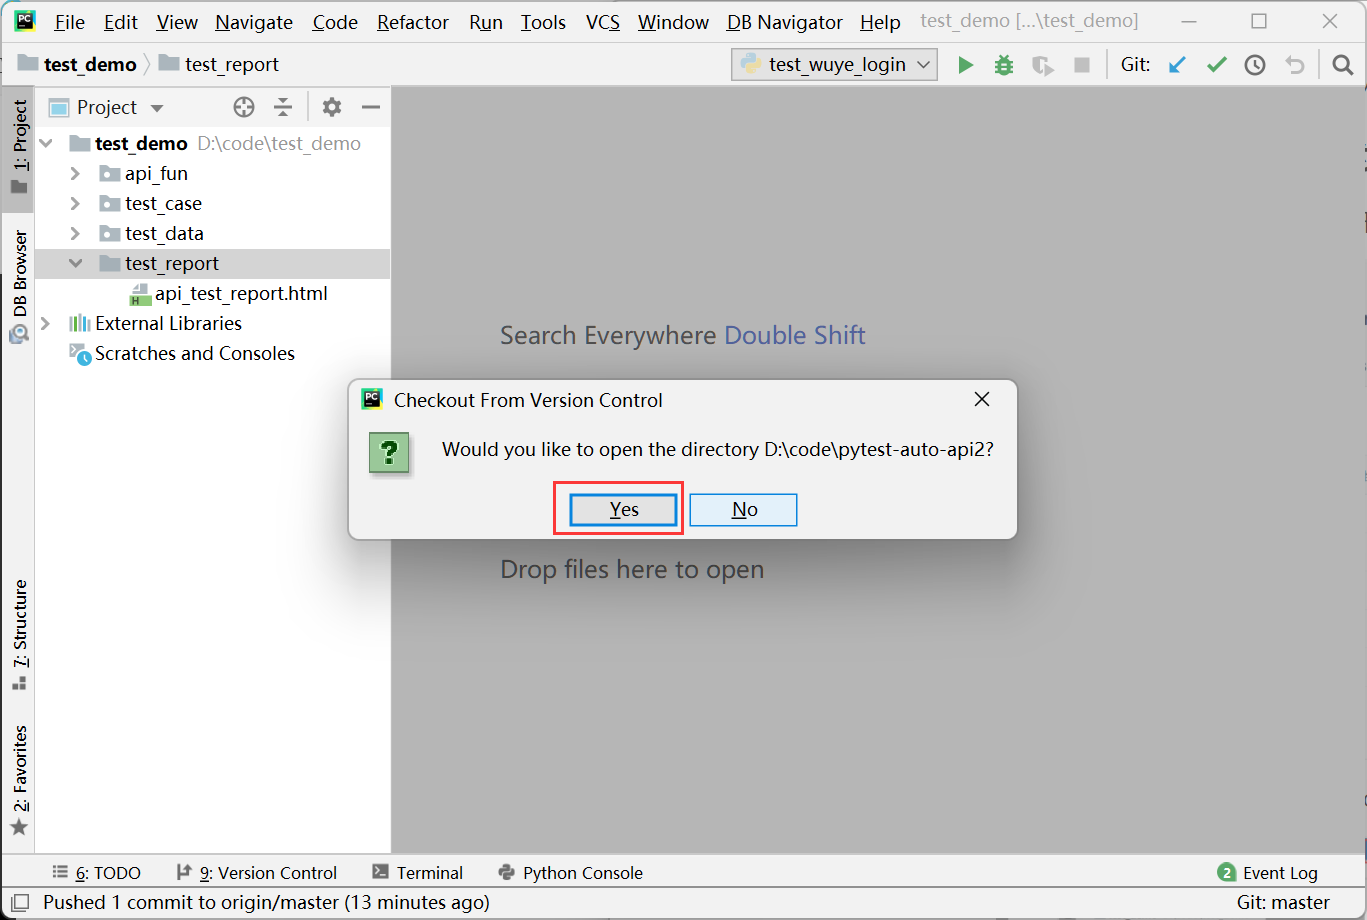The width and height of the screenshot is (1367, 920).
Task: Hide the Project panel with minus icon
Action: tap(371, 107)
